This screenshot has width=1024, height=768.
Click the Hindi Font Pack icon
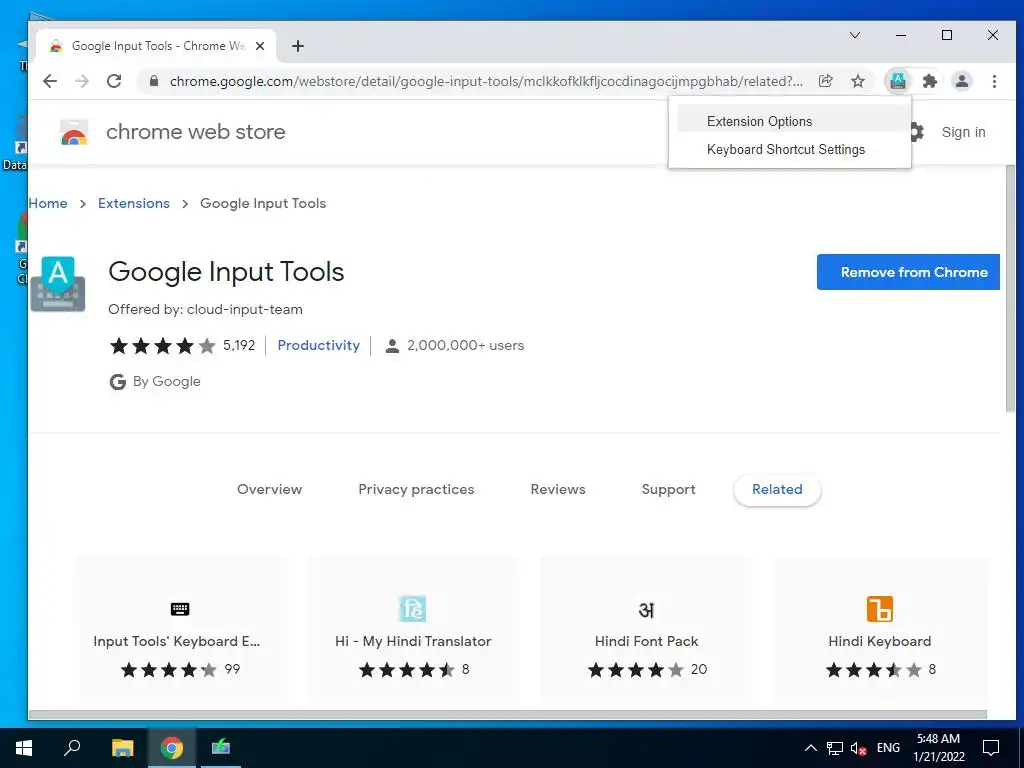(x=646, y=610)
